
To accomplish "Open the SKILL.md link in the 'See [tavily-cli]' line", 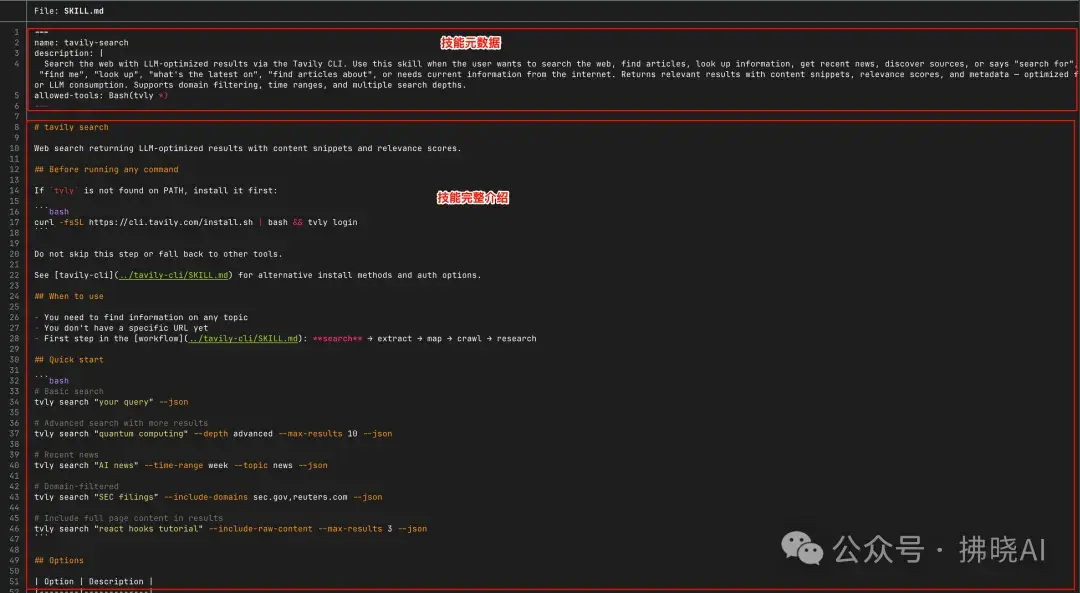I will click(x=174, y=275).
